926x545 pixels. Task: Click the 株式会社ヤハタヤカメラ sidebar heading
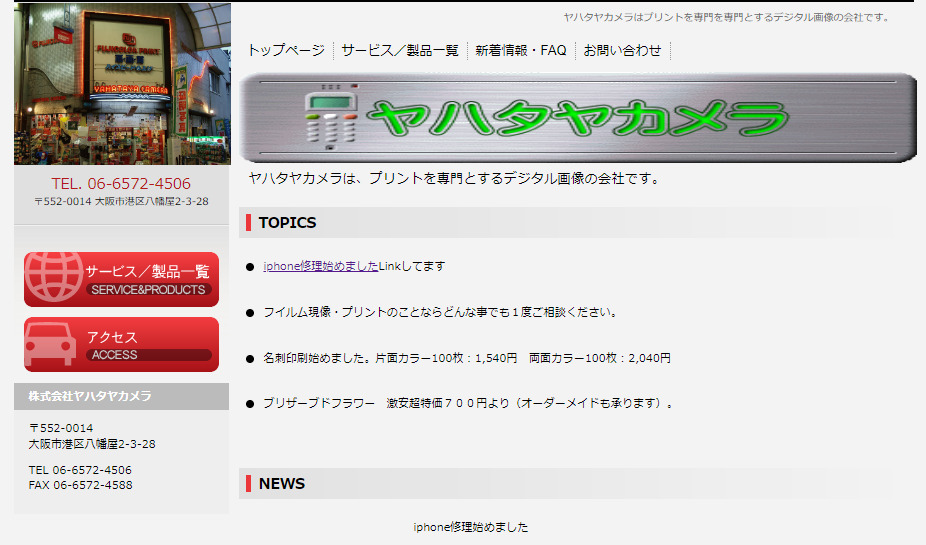[x=90, y=396]
